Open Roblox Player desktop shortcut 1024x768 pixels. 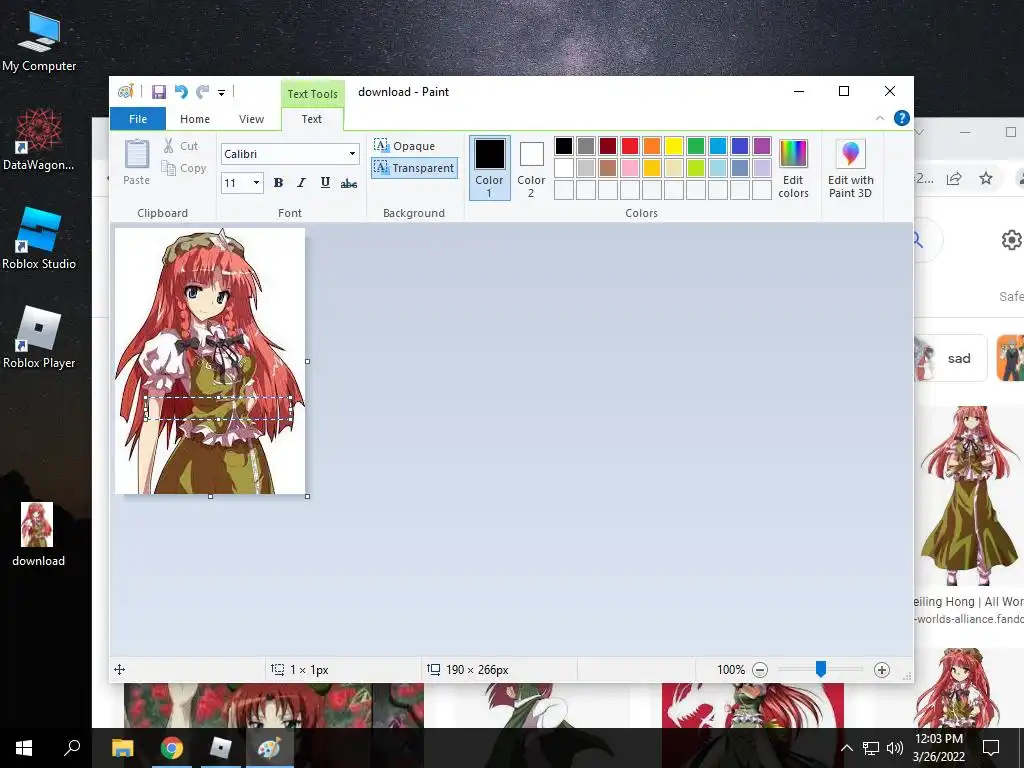[x=39, y=338]
